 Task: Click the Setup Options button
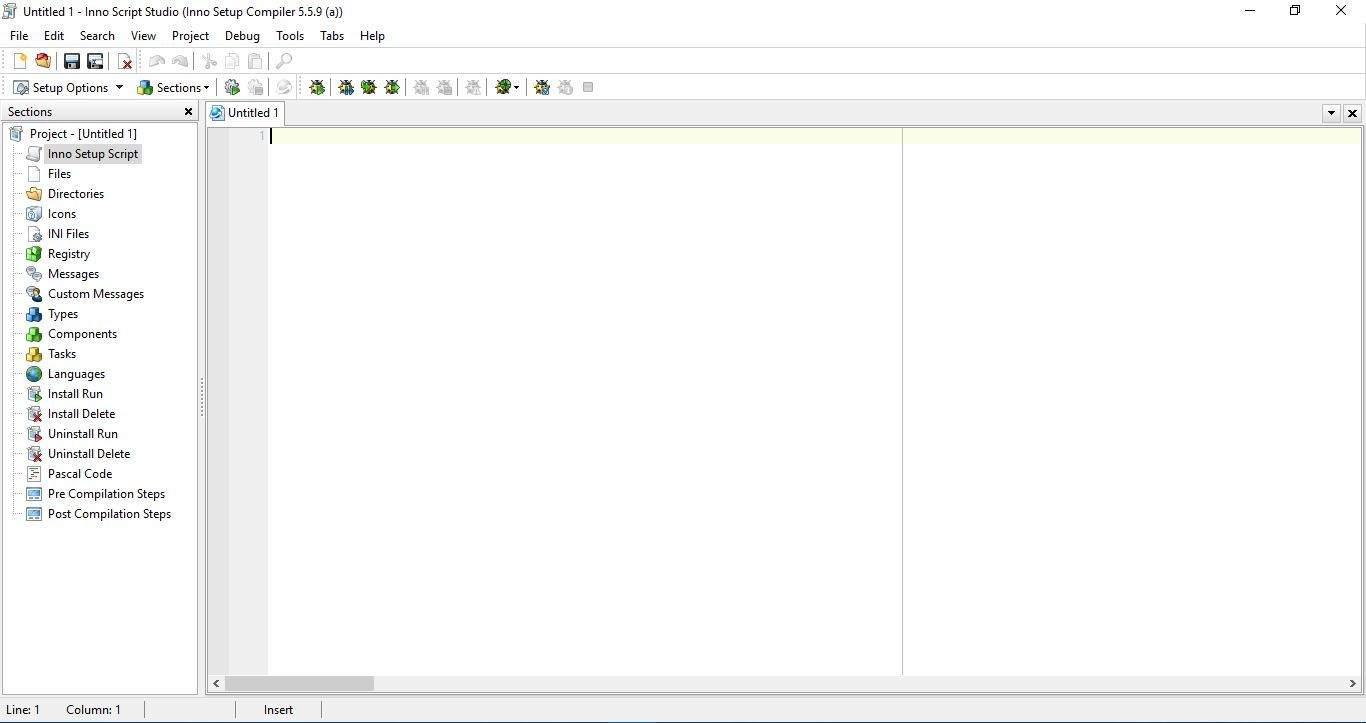click(x=60, y=87)
